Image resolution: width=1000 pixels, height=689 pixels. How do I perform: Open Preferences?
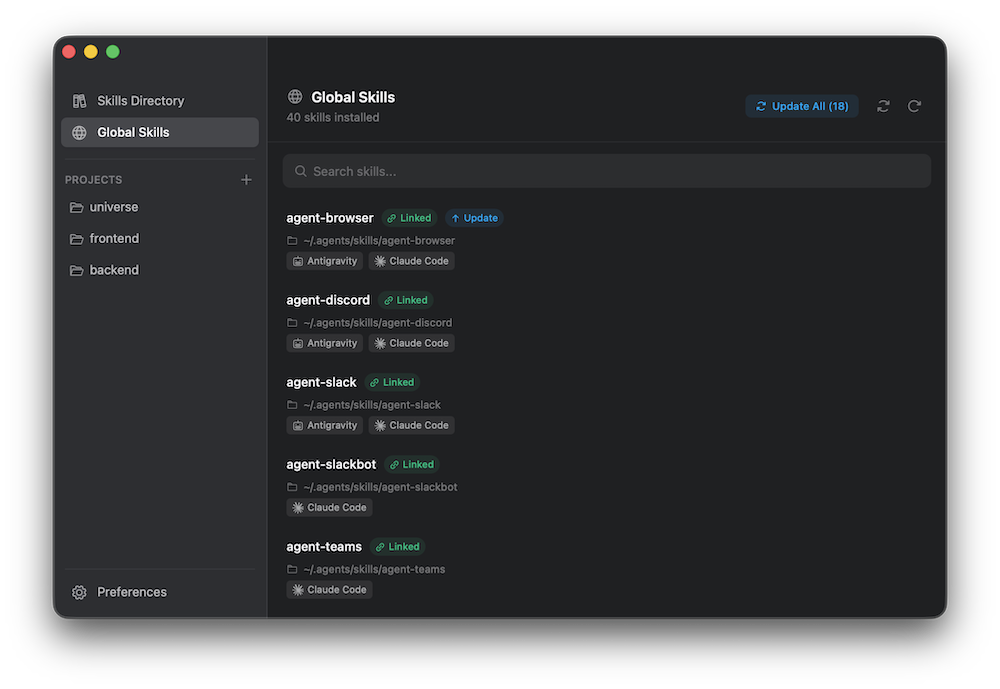[x=159, y=592]
